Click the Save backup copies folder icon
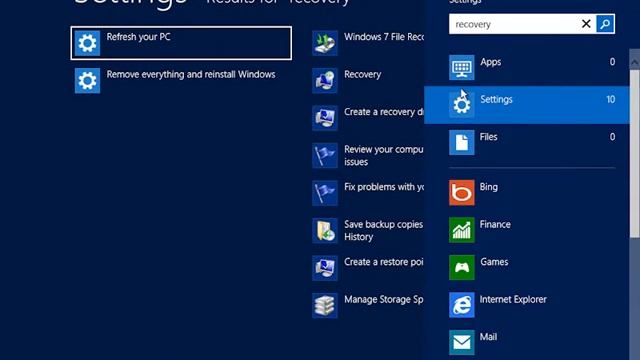Image resolution: width=640 pixels, height=360 pixels. (x=325, y=231)
